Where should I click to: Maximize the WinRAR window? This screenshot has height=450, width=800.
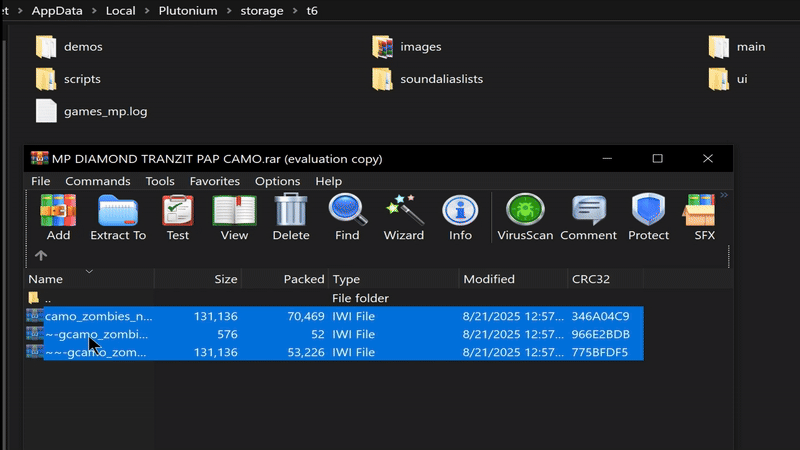[x=657, y=159]
